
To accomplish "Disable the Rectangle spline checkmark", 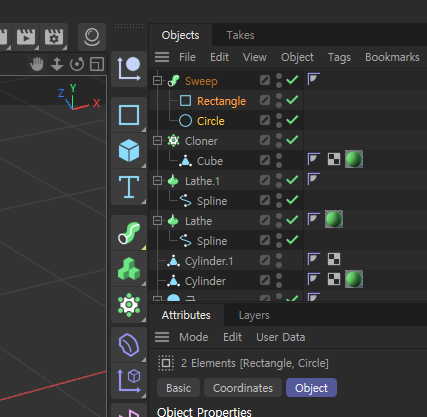I will click(x=292, y=100).
